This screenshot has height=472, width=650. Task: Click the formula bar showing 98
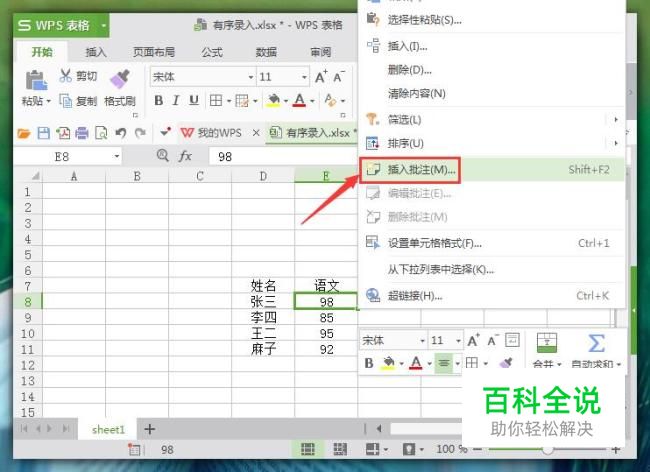[x=283, y=156]
